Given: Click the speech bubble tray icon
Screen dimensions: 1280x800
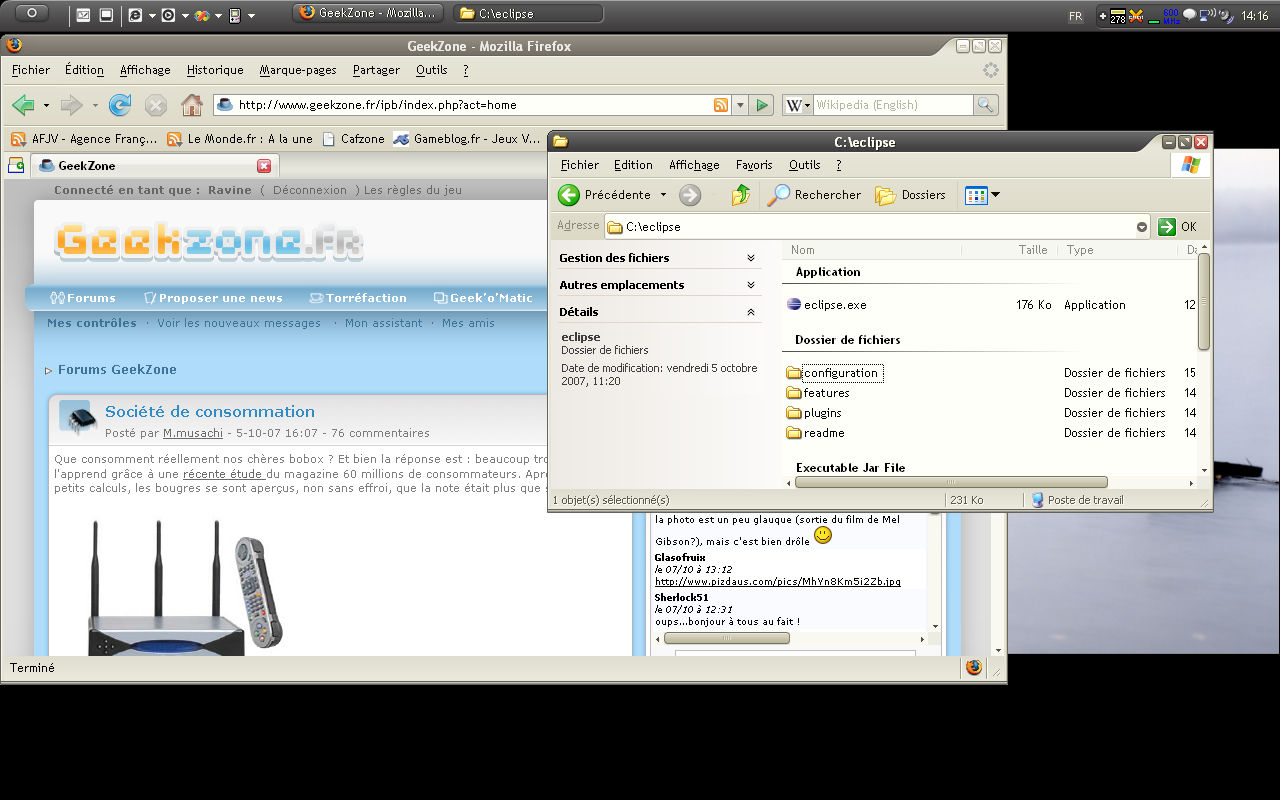Looking at the screenshot, I should 1189,15.
